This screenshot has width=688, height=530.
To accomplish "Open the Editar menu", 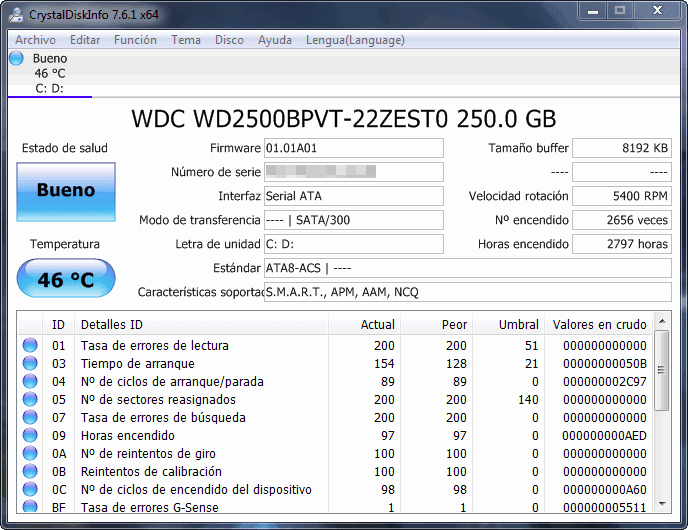I will pyautogui.click(x=85, y=40).
